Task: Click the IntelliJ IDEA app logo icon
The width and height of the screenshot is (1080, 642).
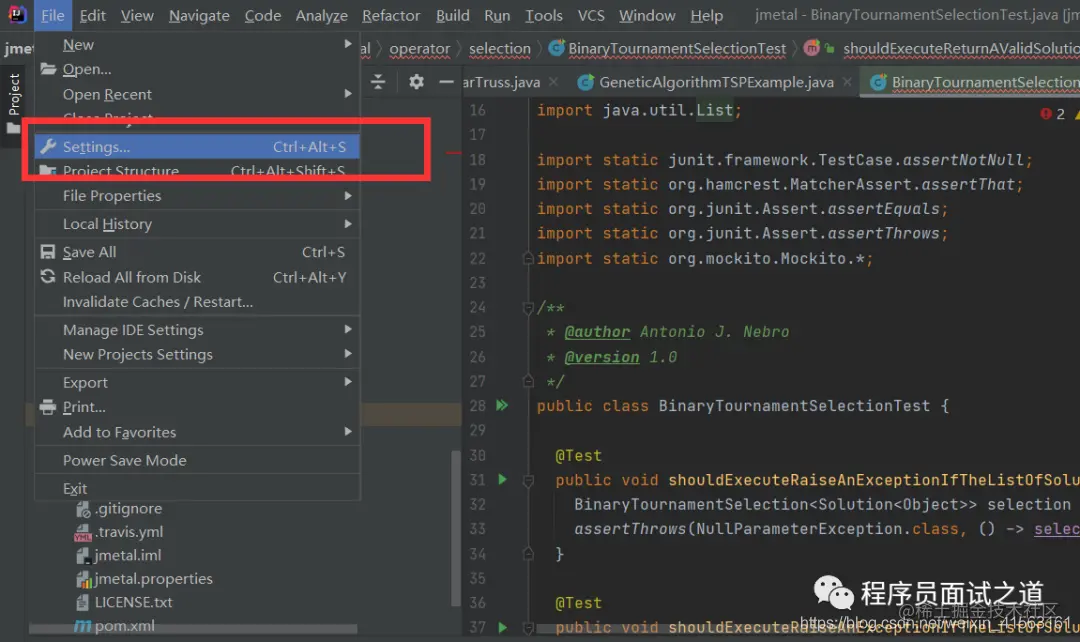Action: [17, 14]
